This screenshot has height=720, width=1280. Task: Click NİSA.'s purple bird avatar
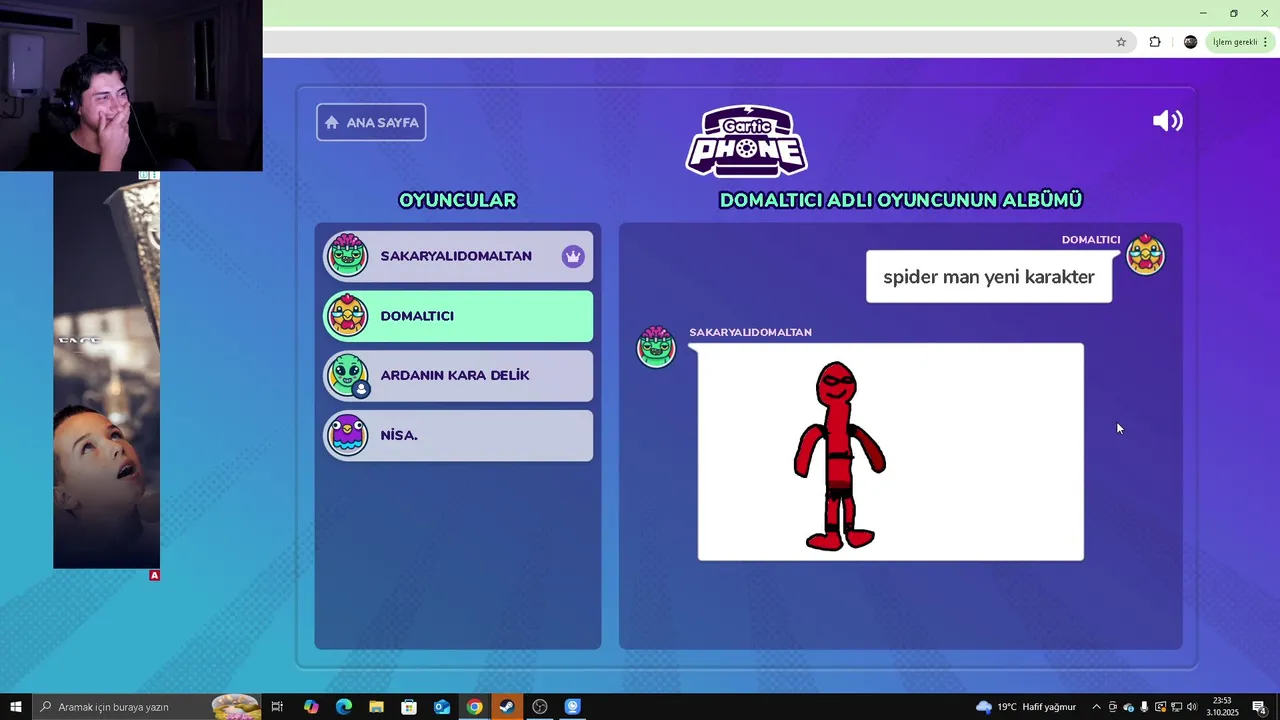(348, 435)
